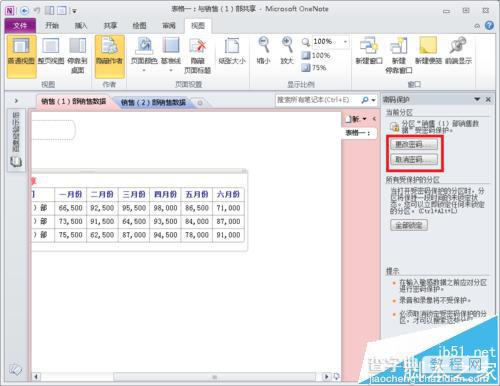Click the Back arrow in quick access toolbar
500x386 pixels.
(x=24, y=11)
